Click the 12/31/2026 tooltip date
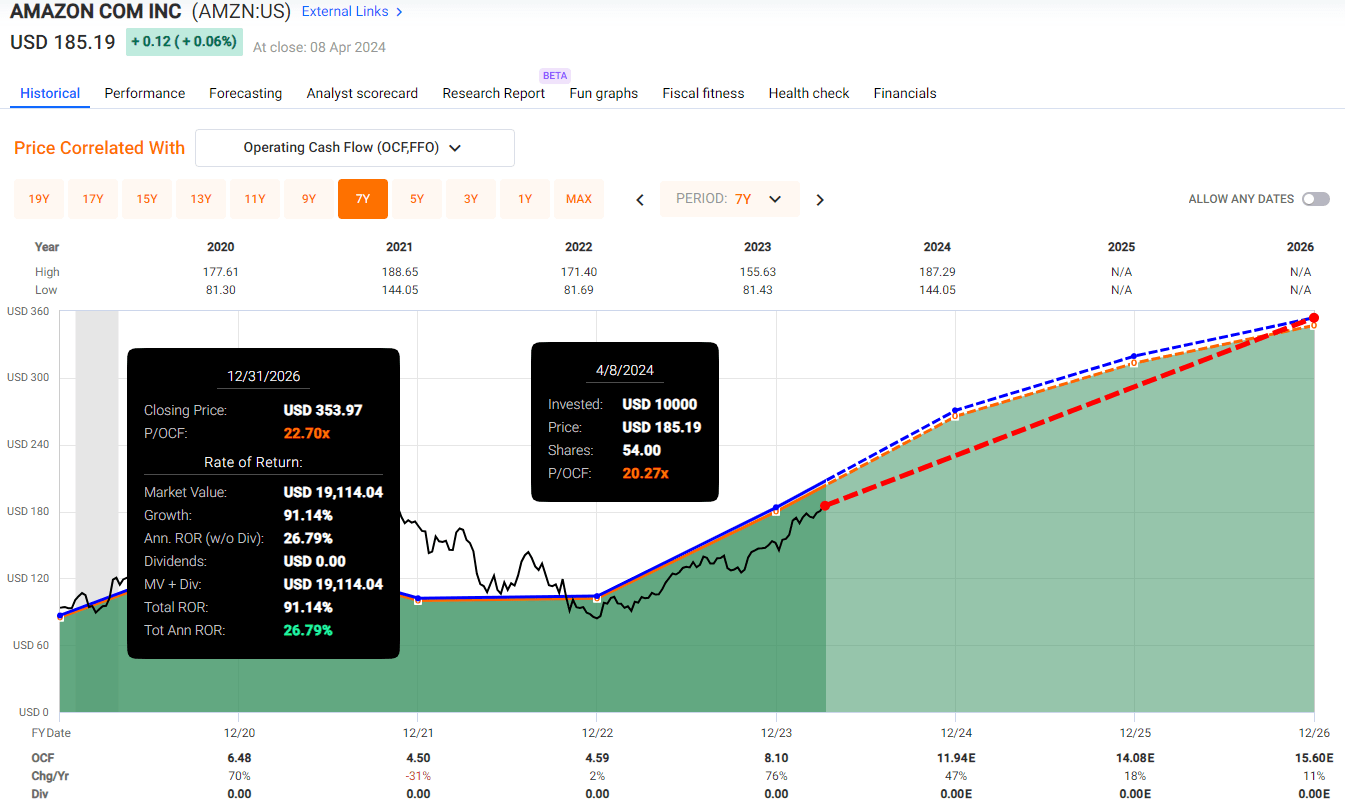This screenshot has width=1345, height=810. click(263, 377)
